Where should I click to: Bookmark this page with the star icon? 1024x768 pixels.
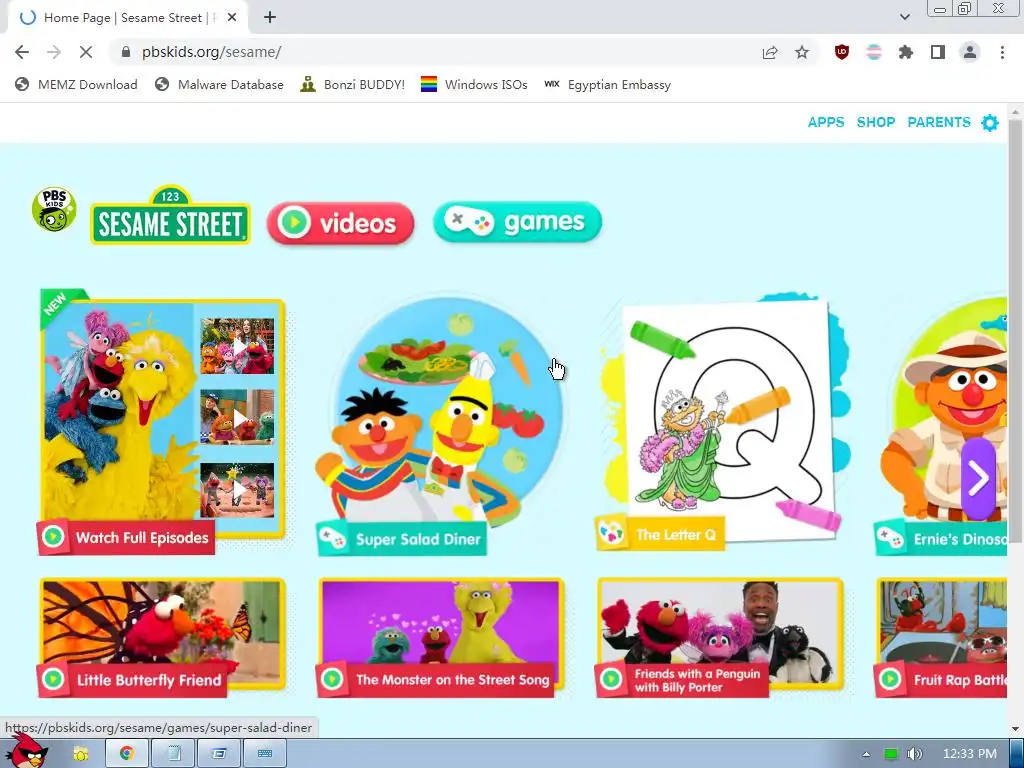coord(802,52)
